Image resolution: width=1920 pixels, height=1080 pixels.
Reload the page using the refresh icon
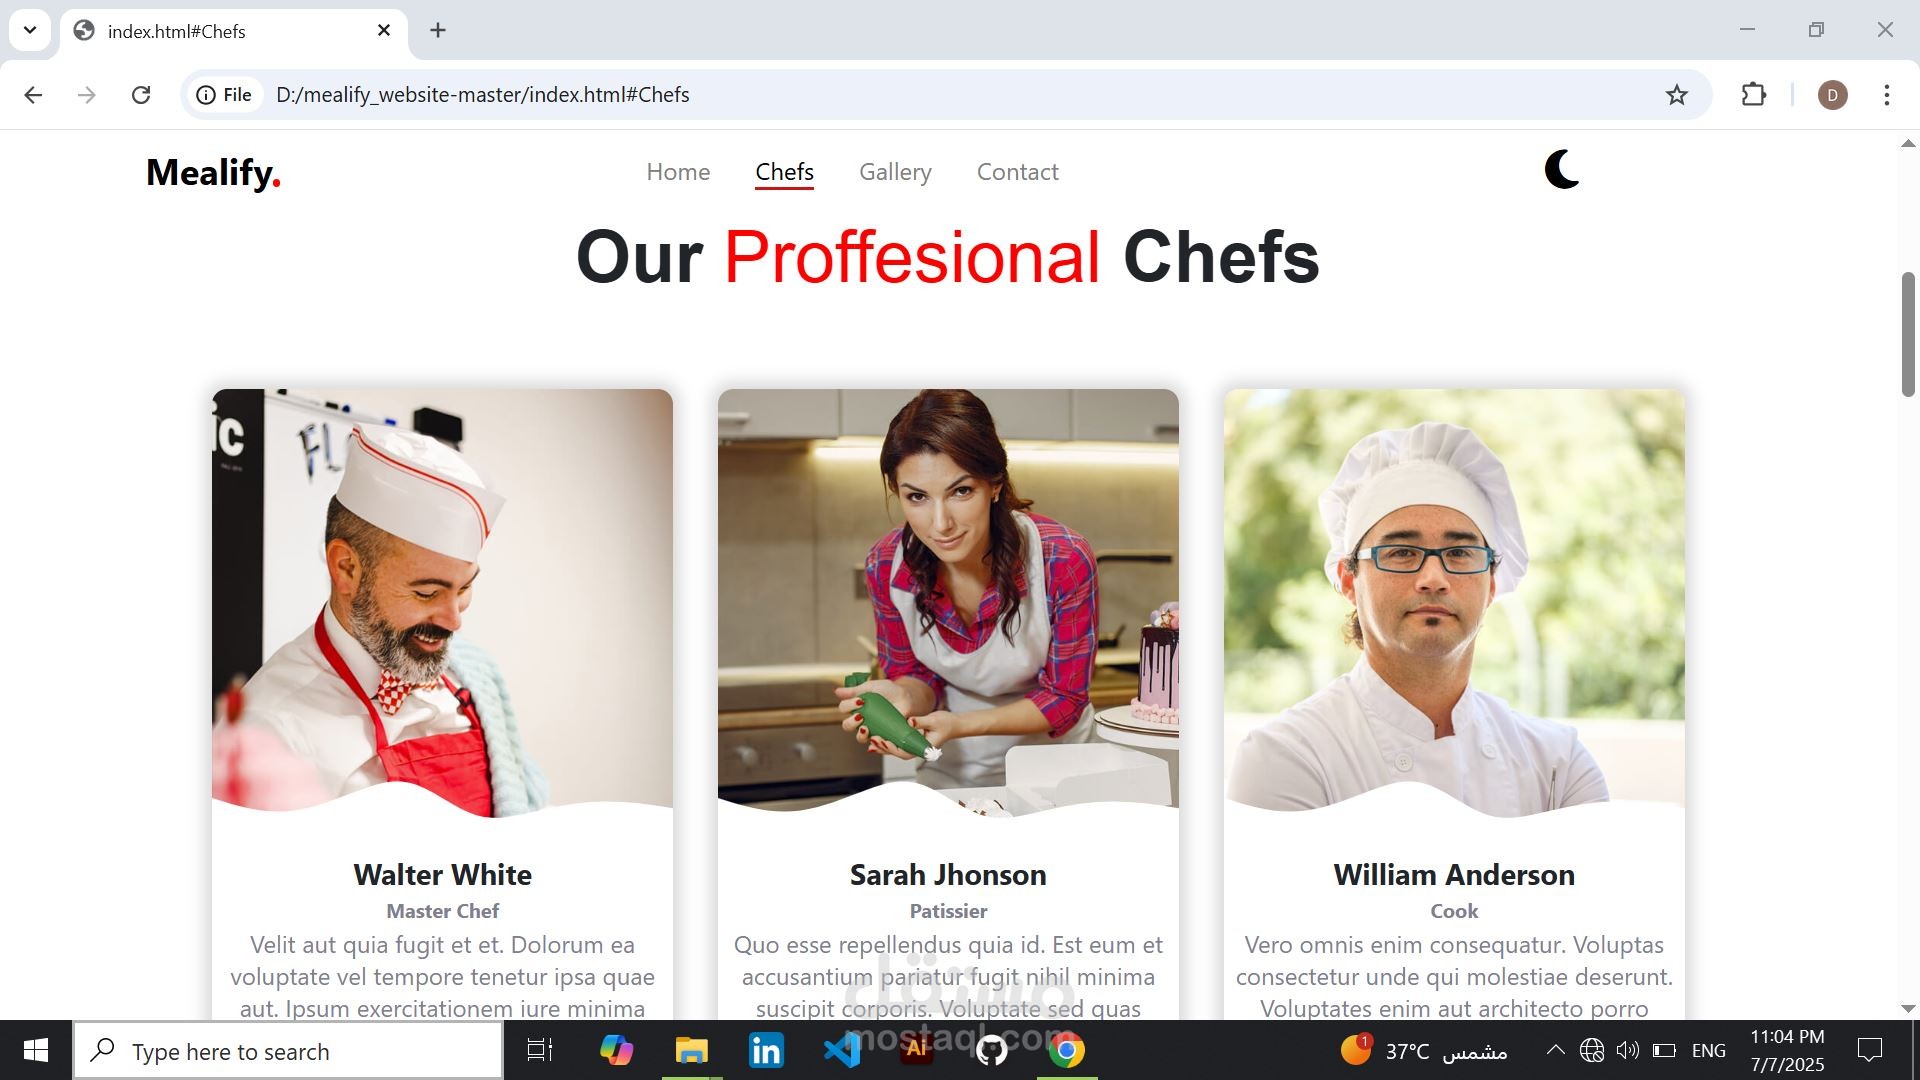pos(141,95)
